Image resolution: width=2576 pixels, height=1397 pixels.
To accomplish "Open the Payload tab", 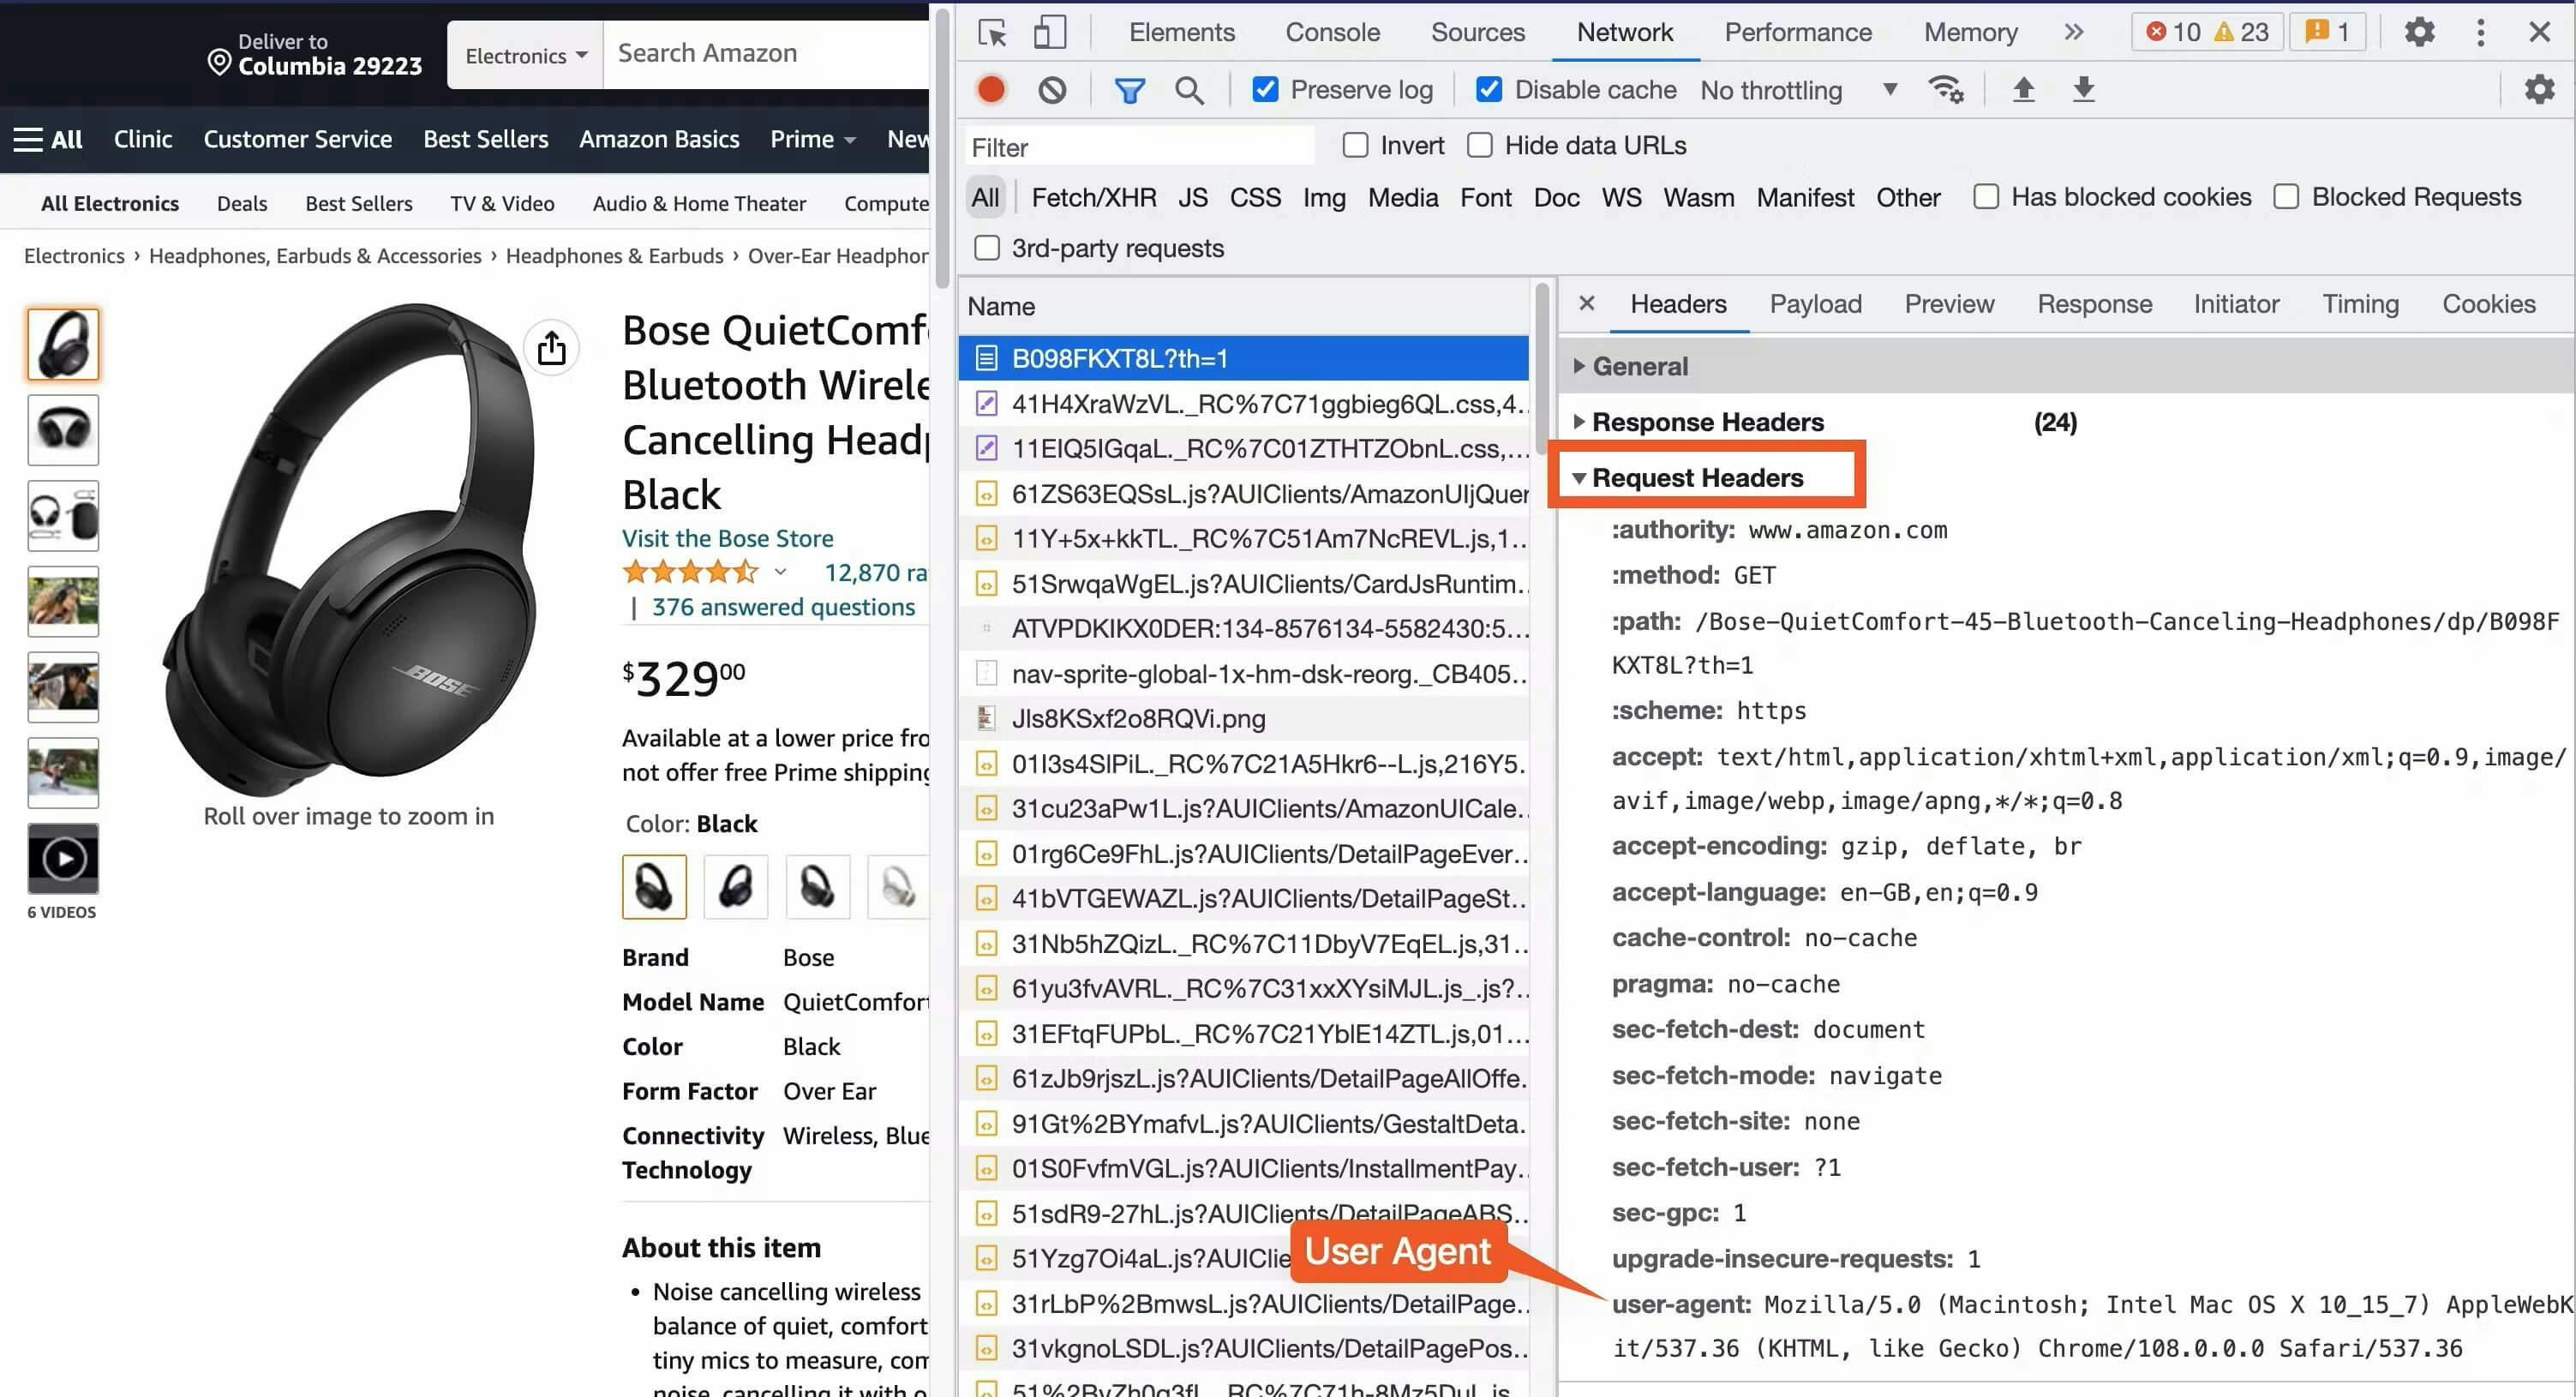I will pos(1814,304).
